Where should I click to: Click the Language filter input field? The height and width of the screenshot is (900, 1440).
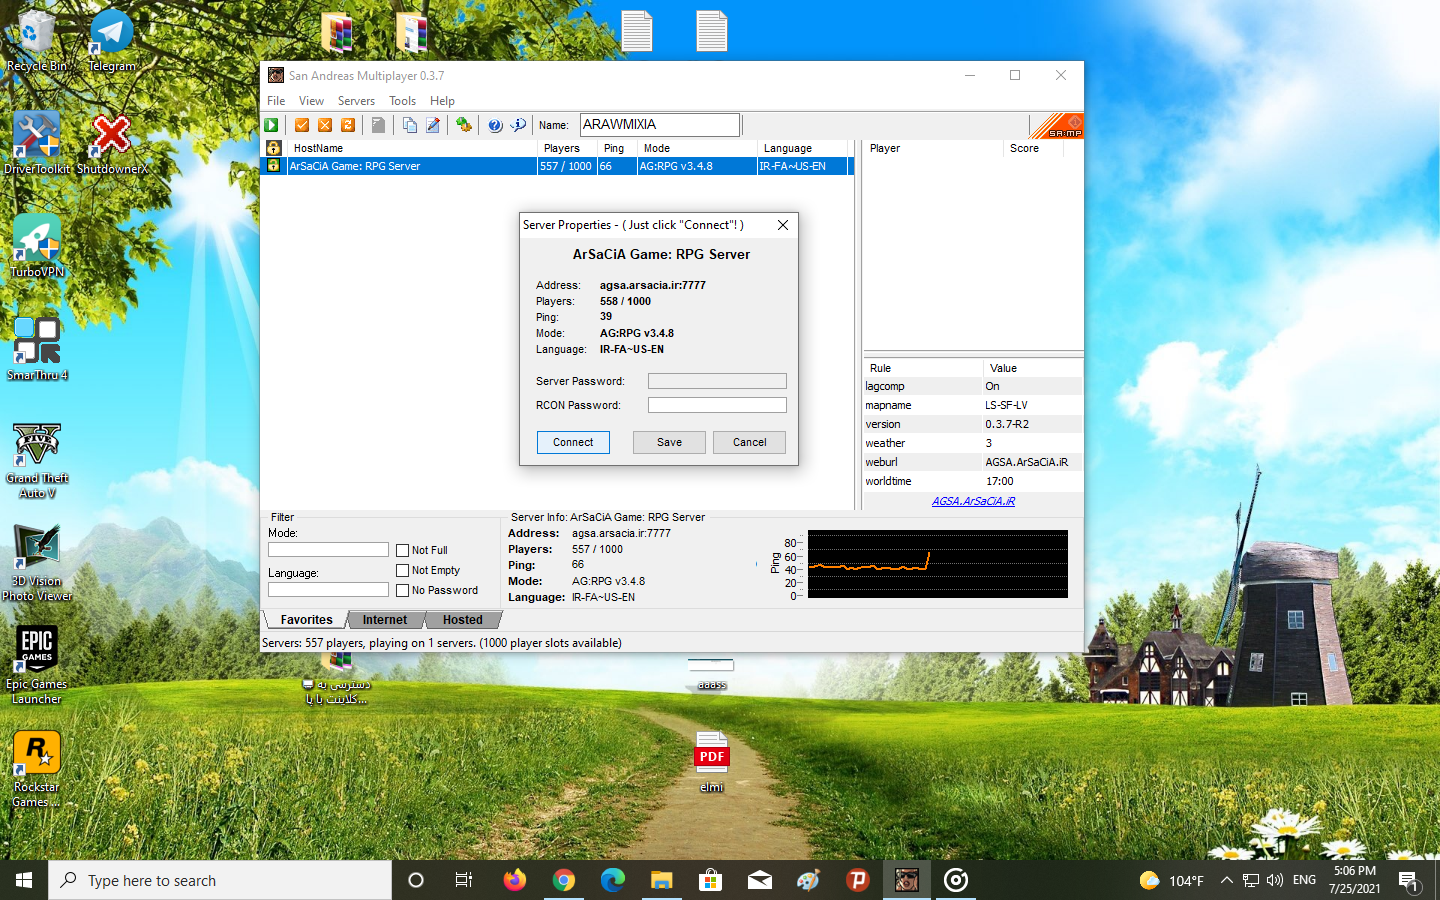click(328, 590)
